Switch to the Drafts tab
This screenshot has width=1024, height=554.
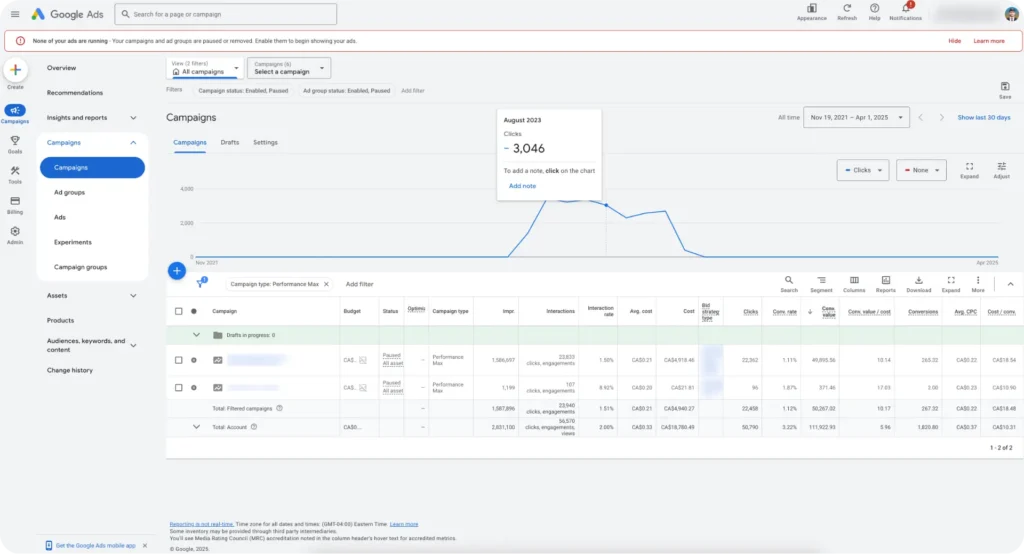tap(230, 142)
